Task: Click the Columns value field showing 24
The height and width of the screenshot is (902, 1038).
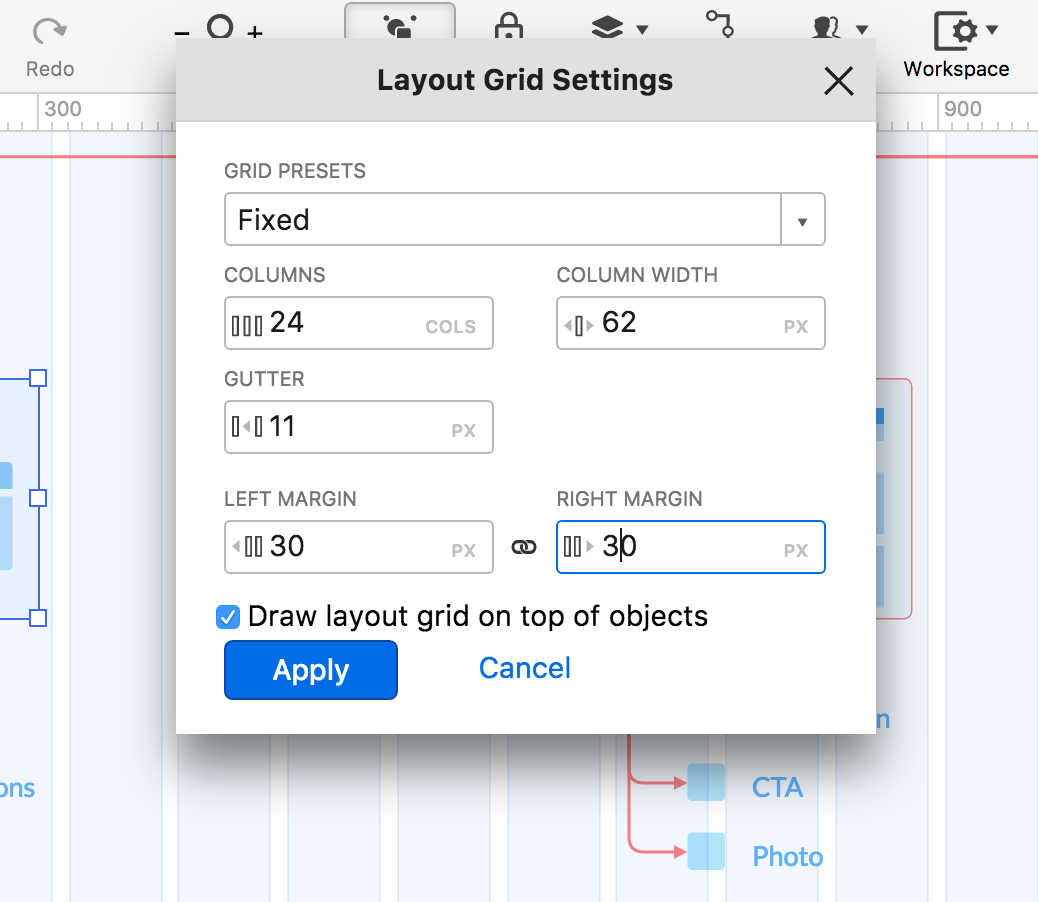Action: pyautogui.click(x=359, y=323)
